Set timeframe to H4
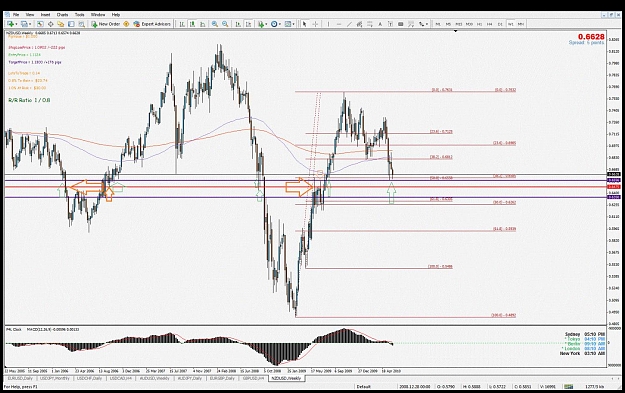625x393 pixels. [489, 24]
